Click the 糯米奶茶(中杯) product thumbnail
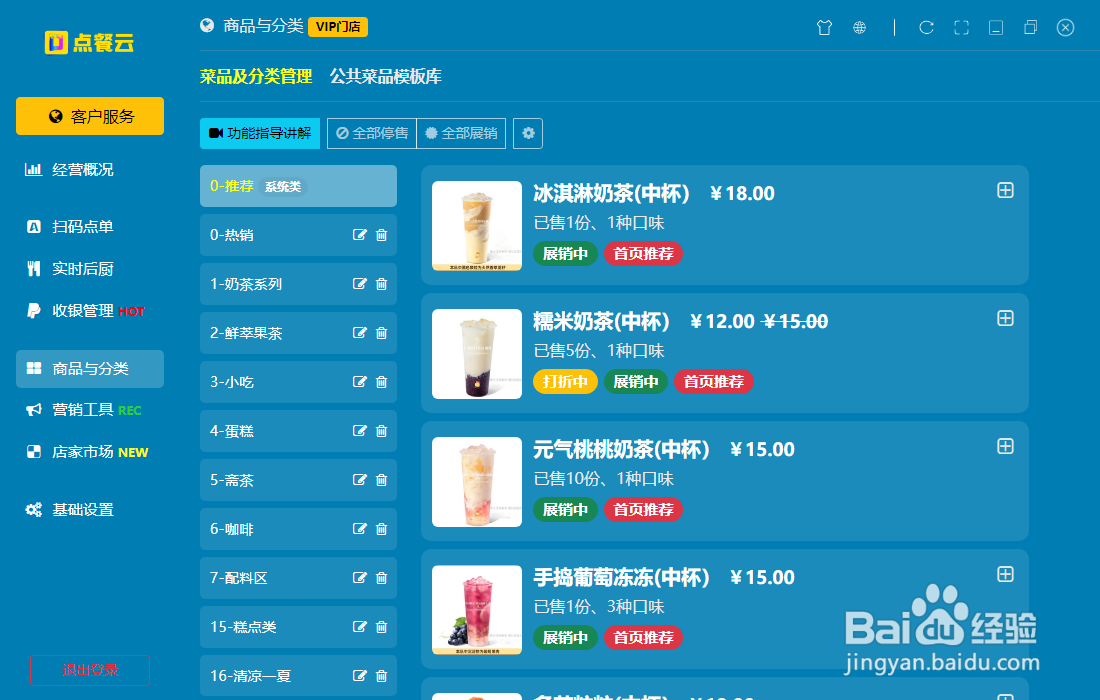The height and width of the screenshot is (700, 1100). click(477, 354)
